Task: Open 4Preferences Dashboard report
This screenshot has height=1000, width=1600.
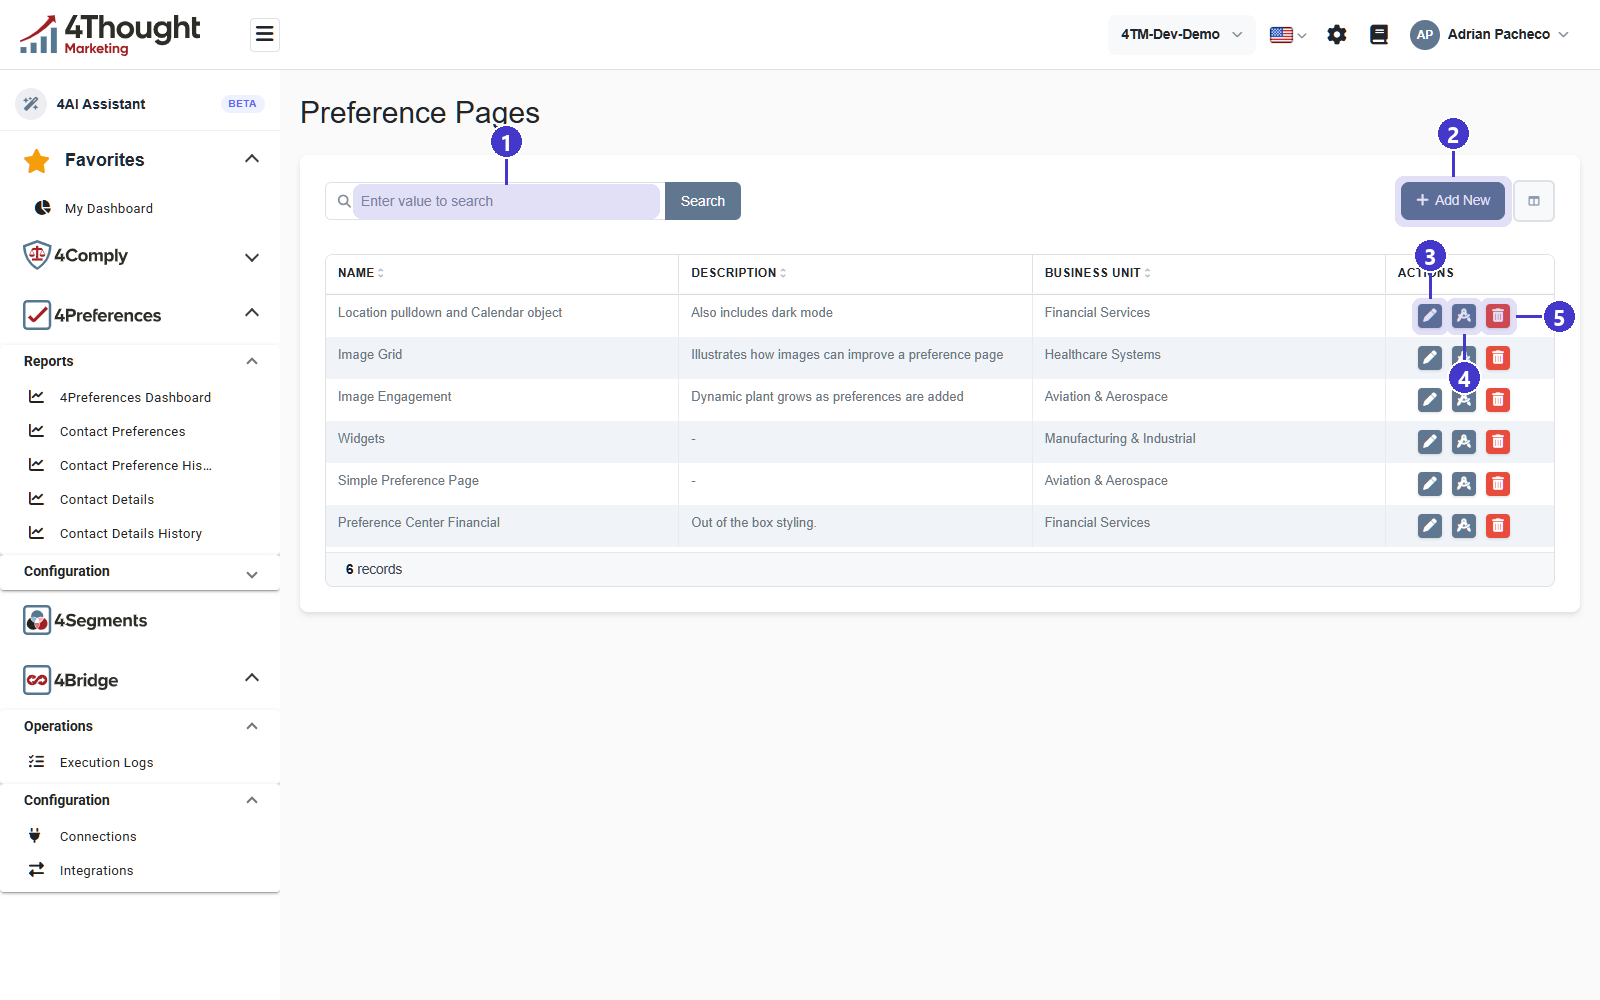Action: [135, 397]
